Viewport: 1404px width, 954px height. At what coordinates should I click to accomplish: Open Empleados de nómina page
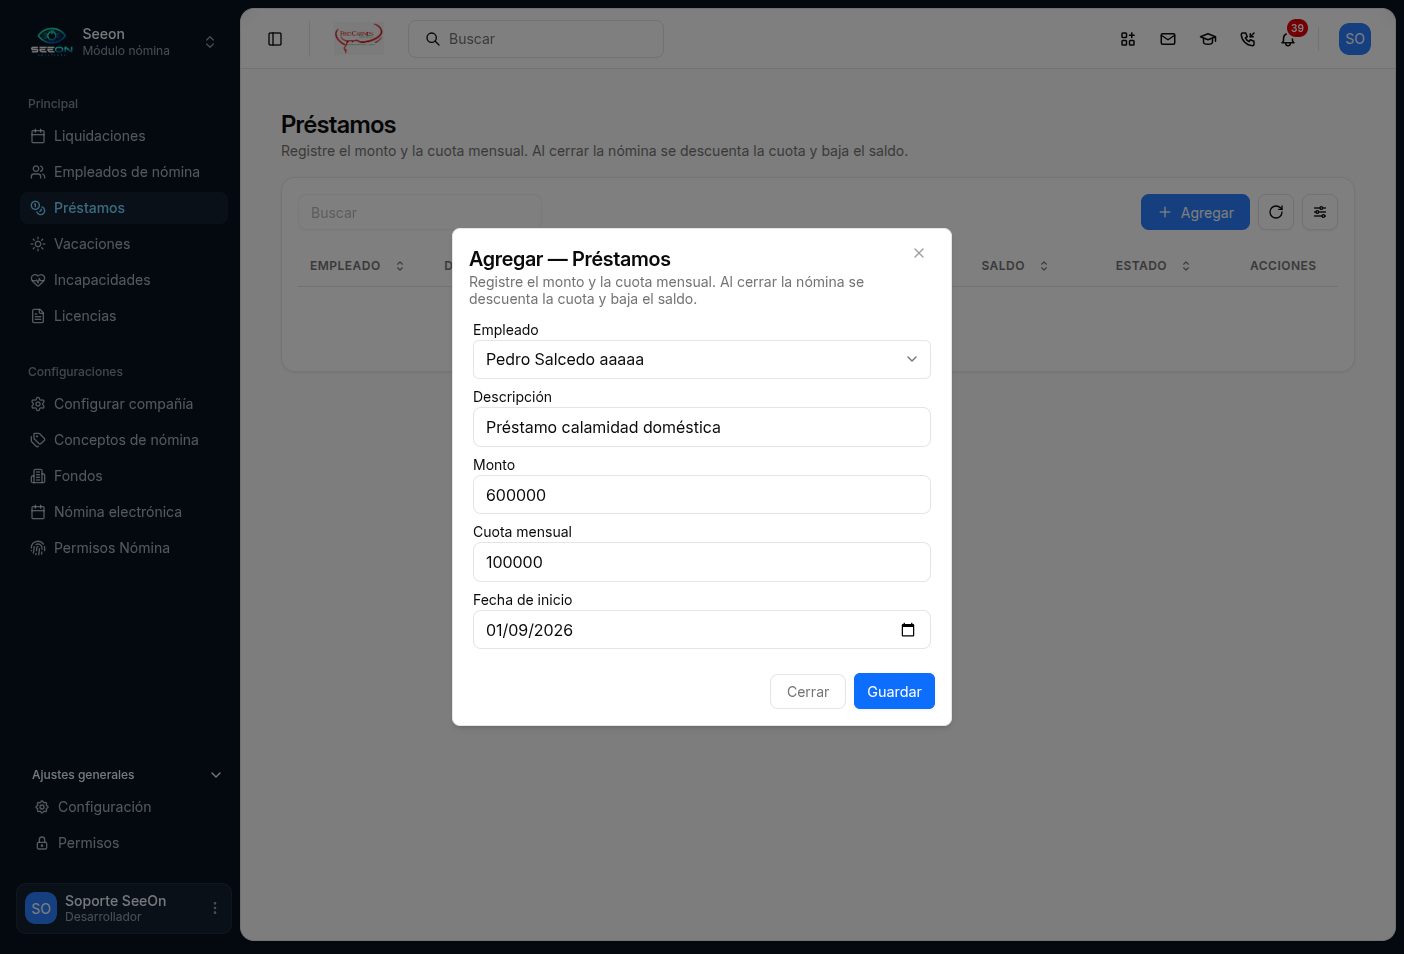point(124,172)
